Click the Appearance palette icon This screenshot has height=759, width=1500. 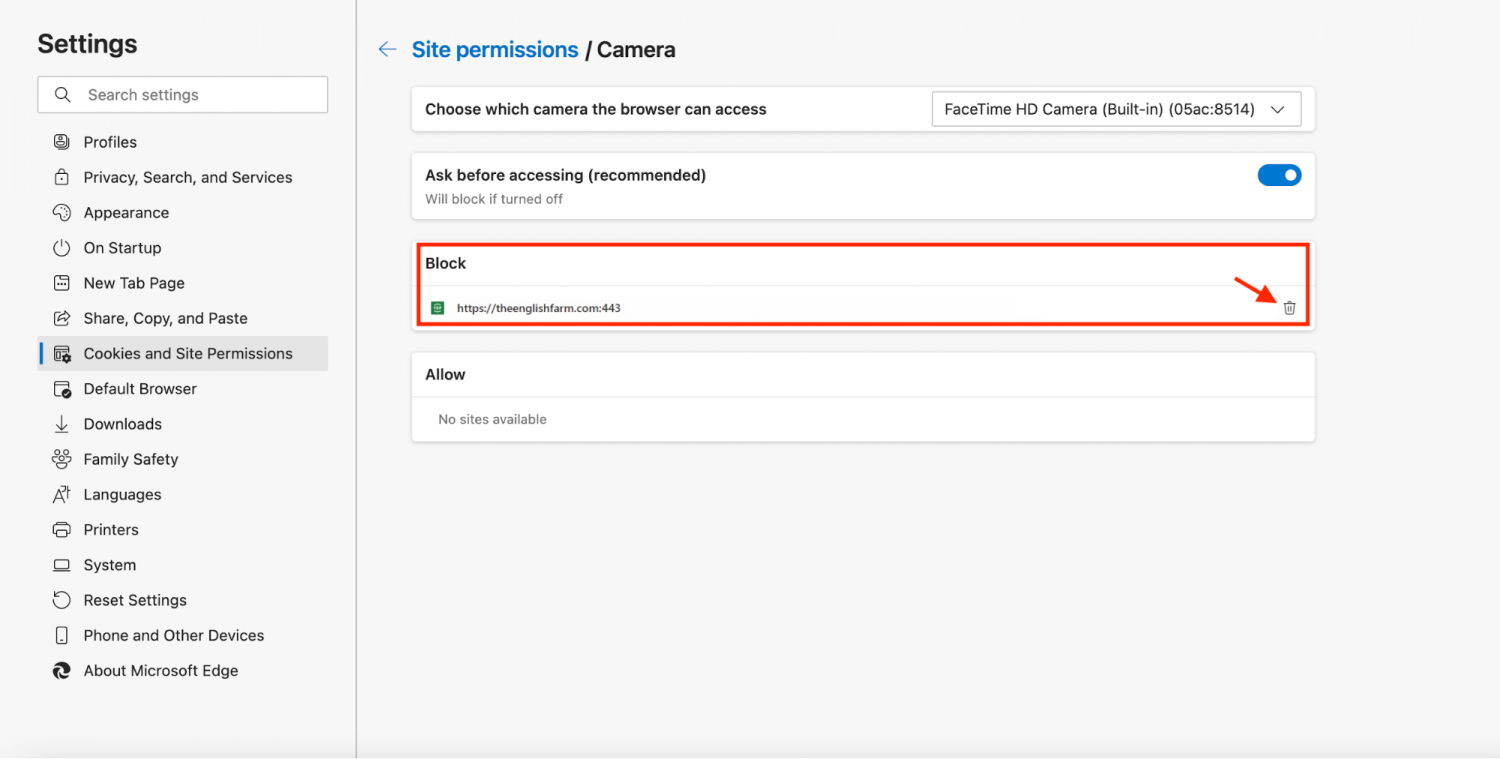(62, 212)
